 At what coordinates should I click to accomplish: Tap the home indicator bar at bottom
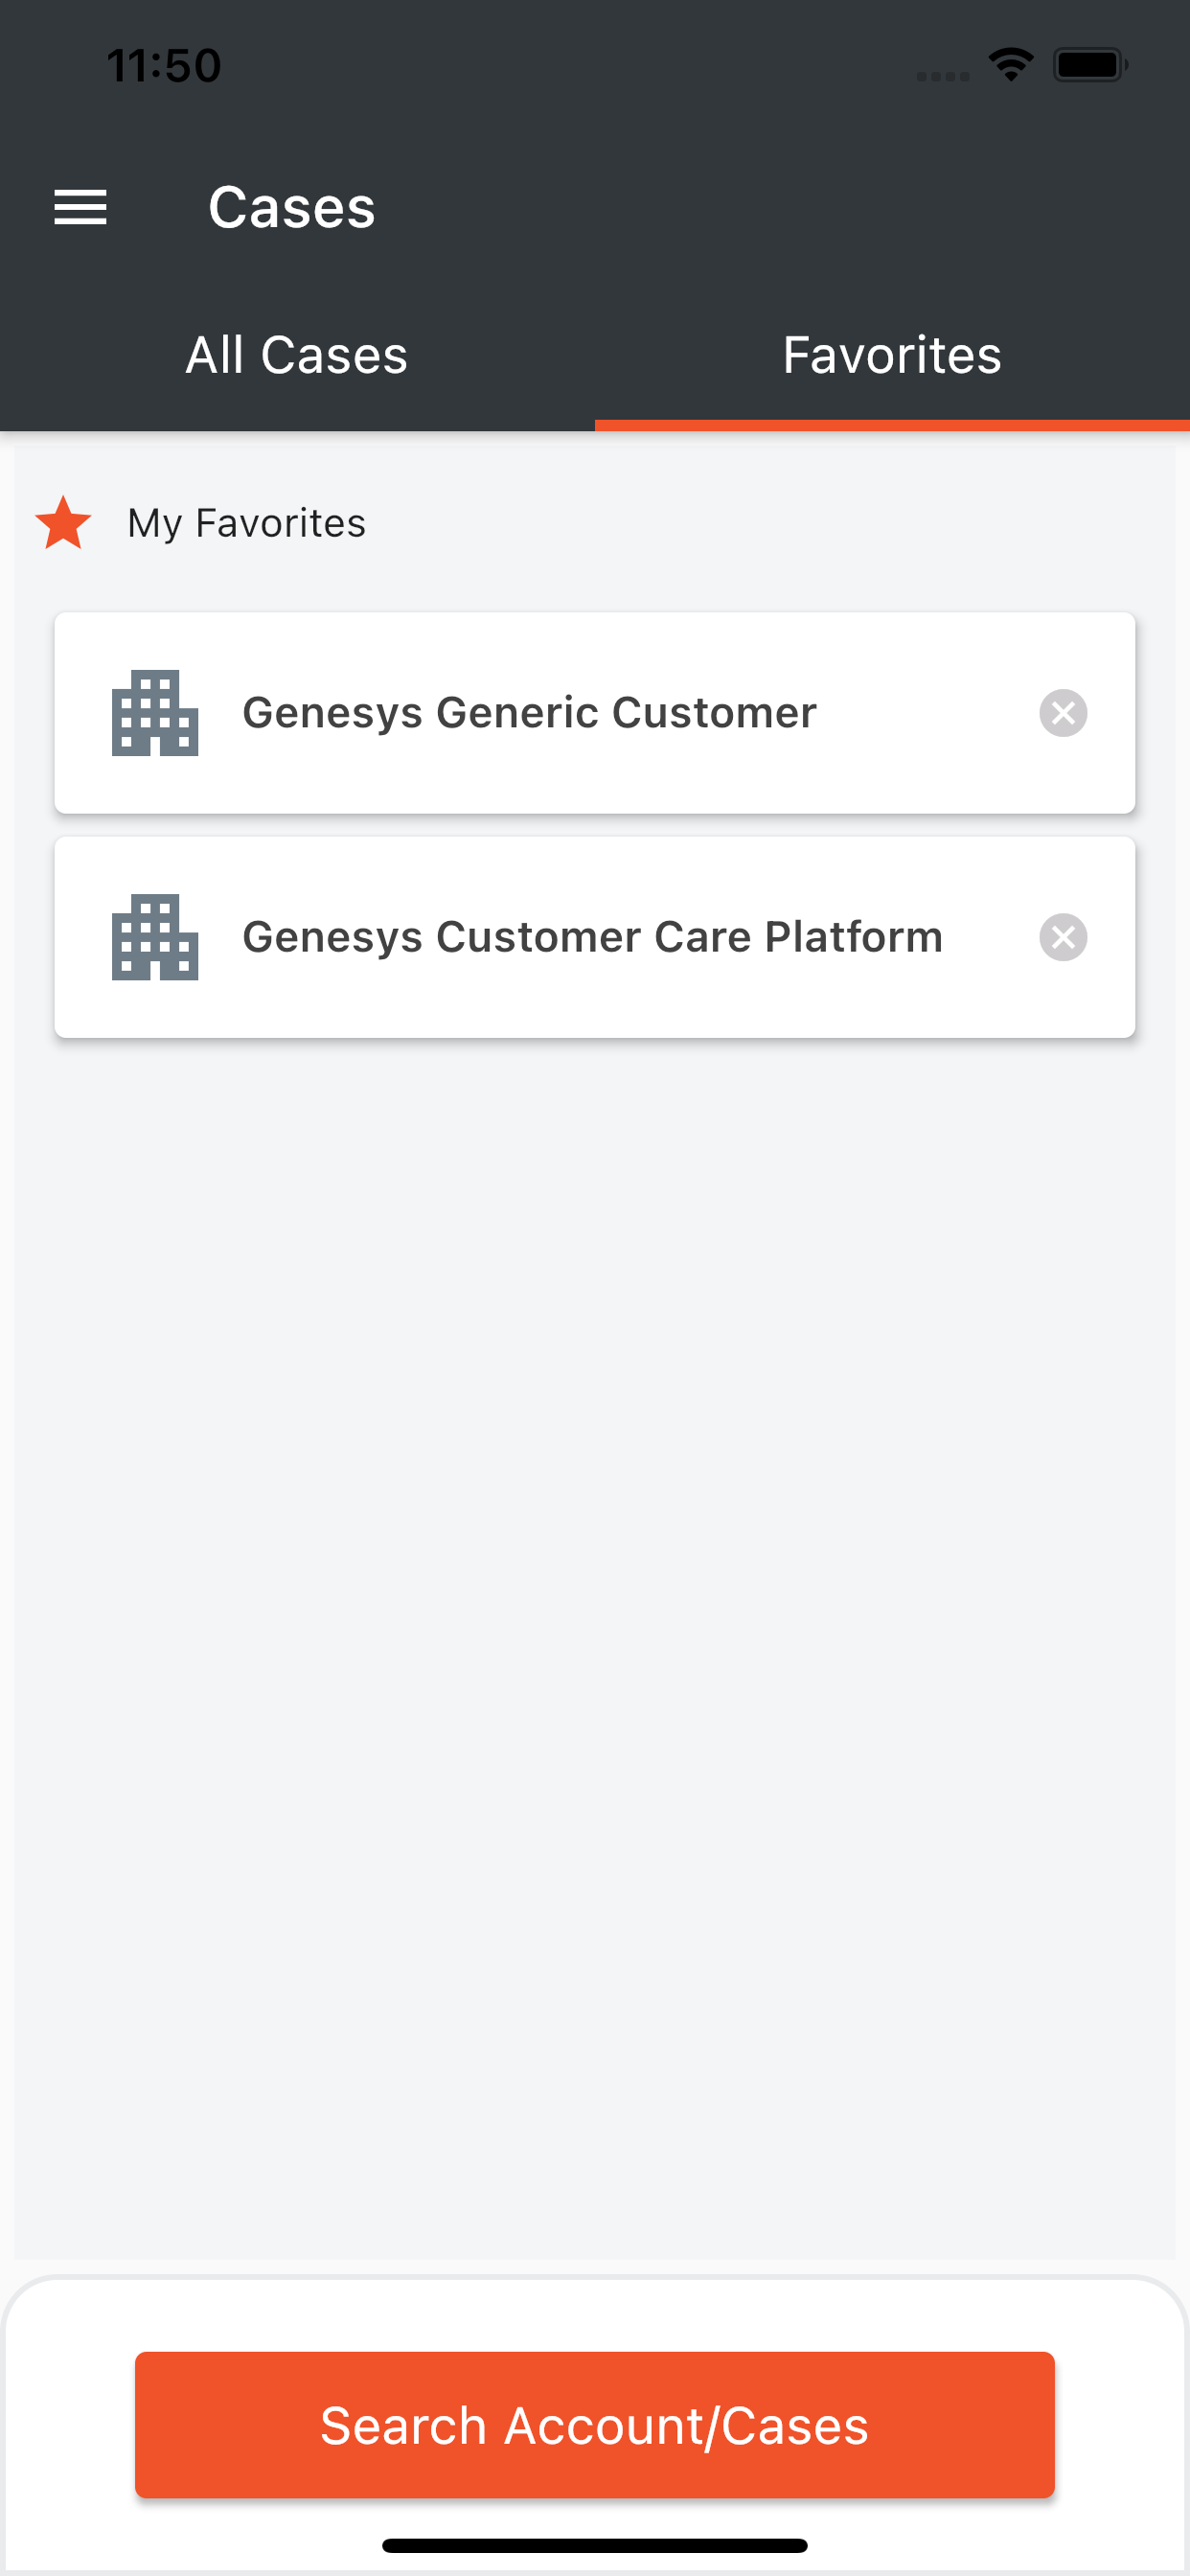(594, 2545)
